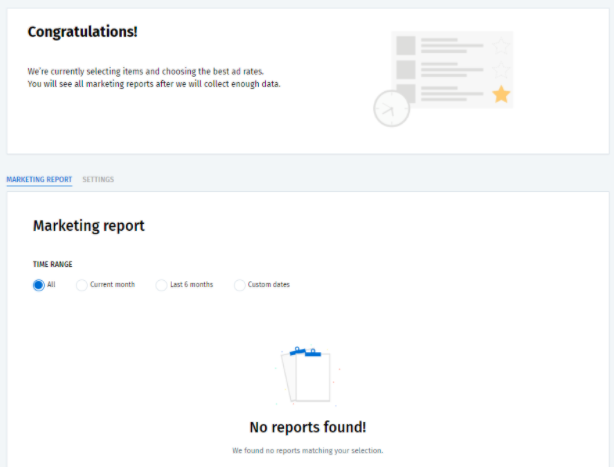This screenshot has width=614, height=467.
Task: Click the No reports found! message
Action: (x=308, y=427)
